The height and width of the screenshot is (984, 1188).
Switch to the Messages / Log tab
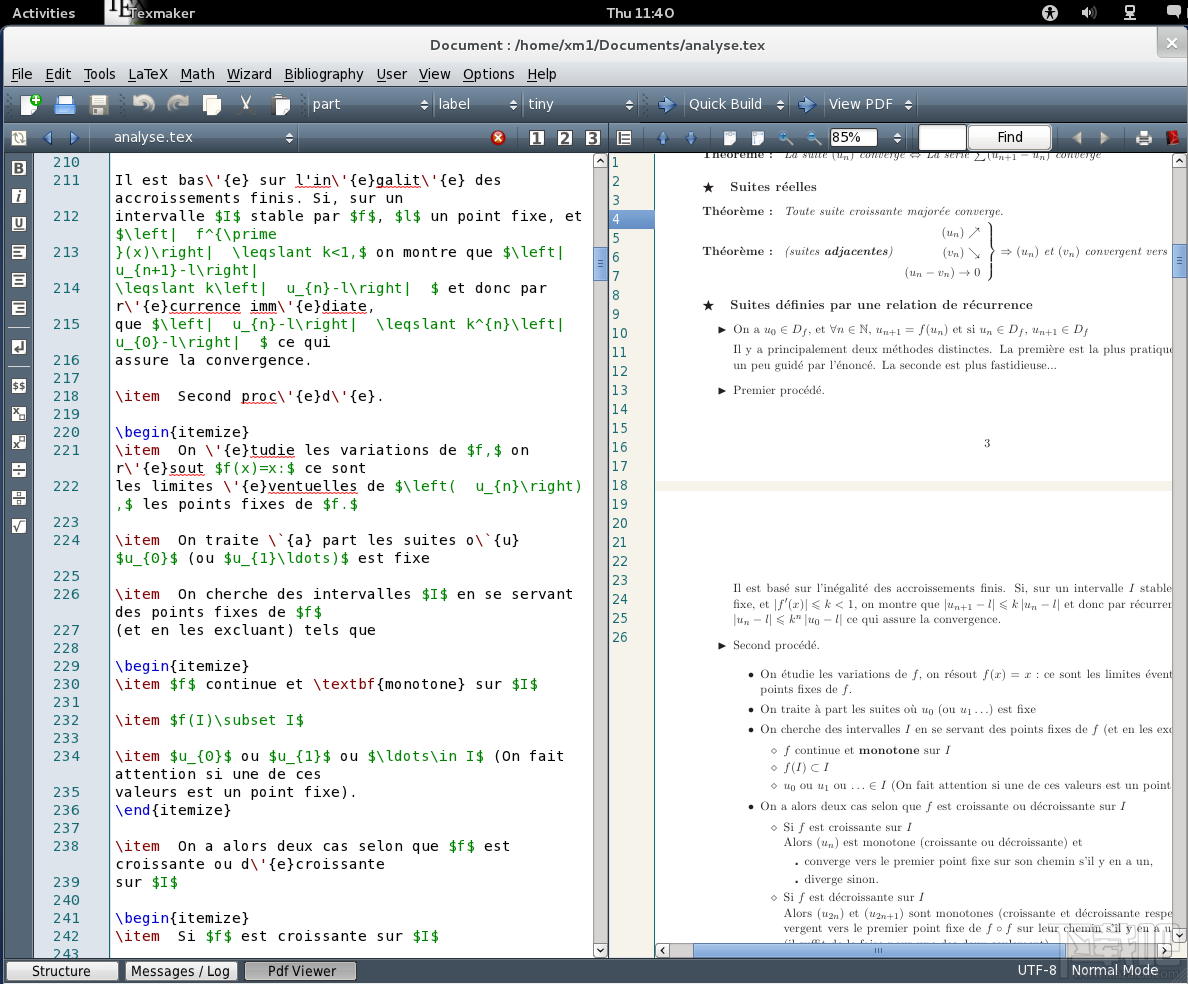[x=181, y=970]
